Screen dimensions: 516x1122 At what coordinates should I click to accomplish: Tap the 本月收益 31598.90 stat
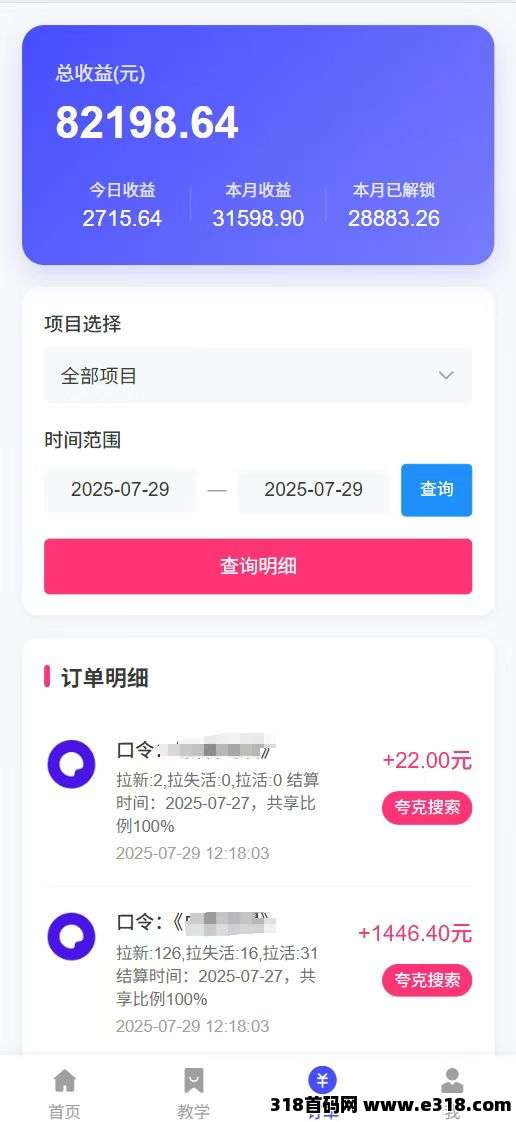pyautogui.click(x=258, y=205)
